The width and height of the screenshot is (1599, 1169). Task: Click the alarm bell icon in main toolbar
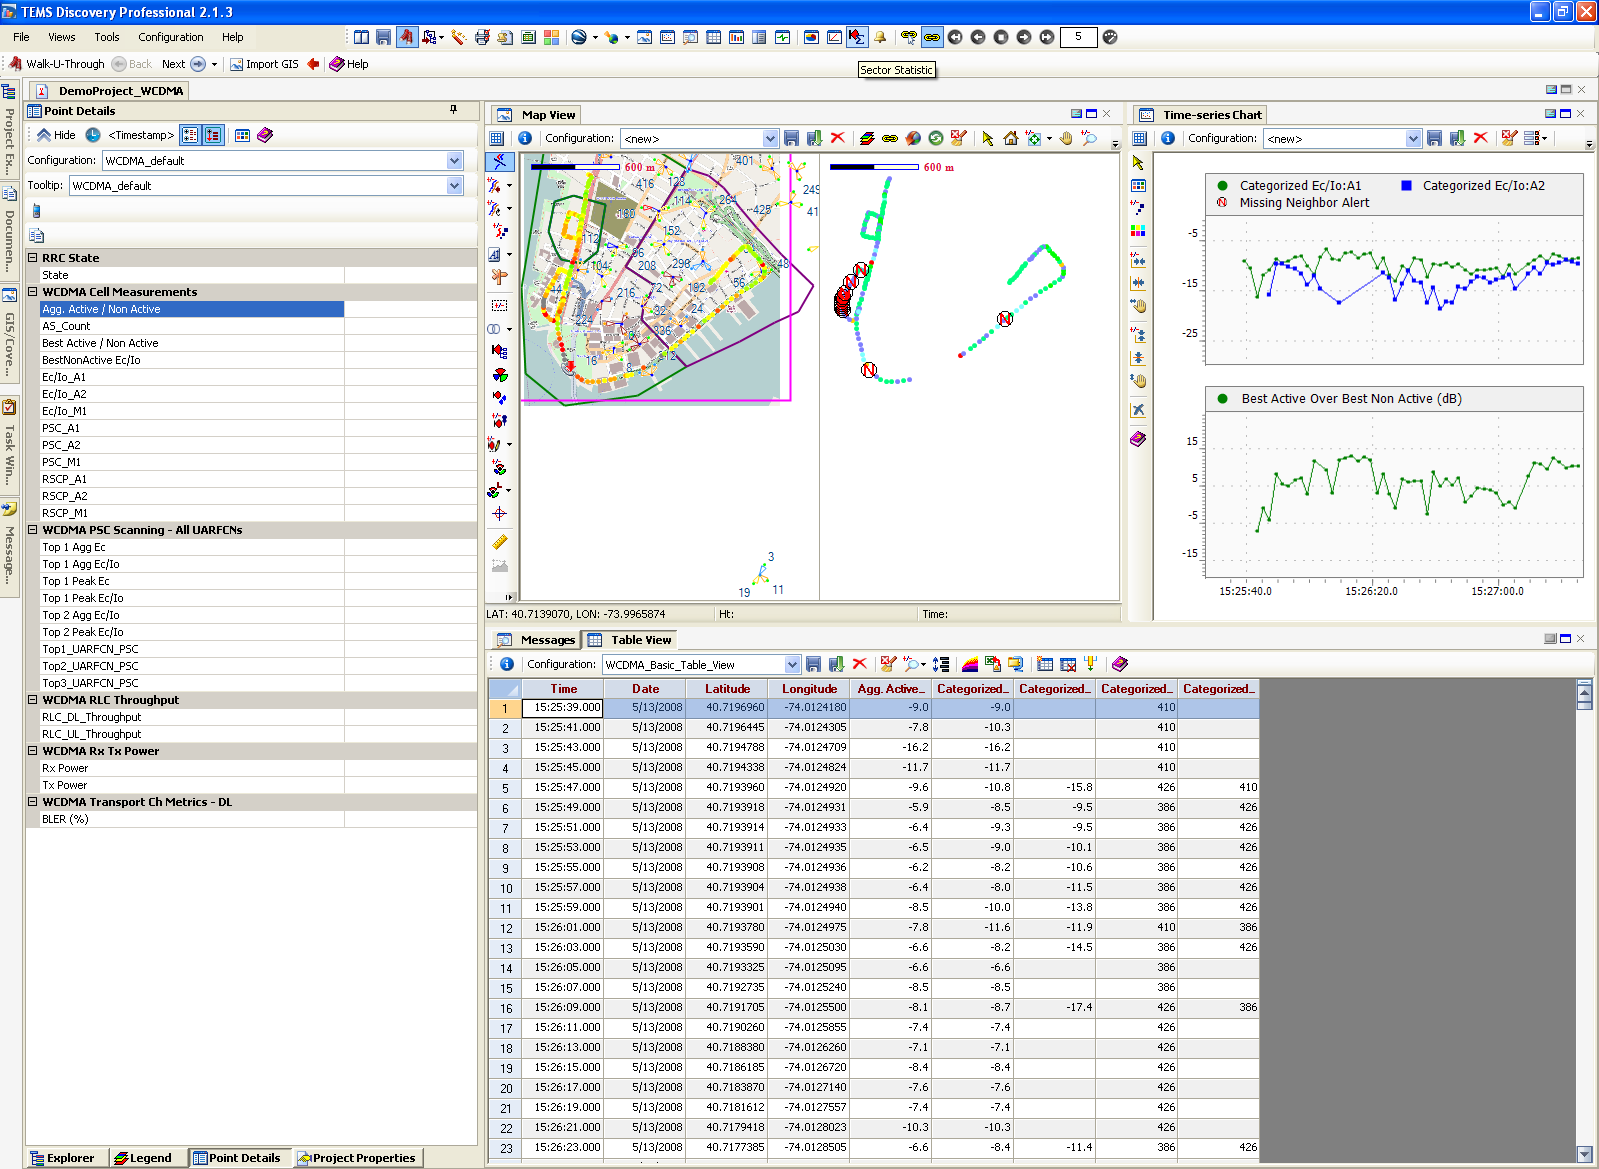pos(880,37)
